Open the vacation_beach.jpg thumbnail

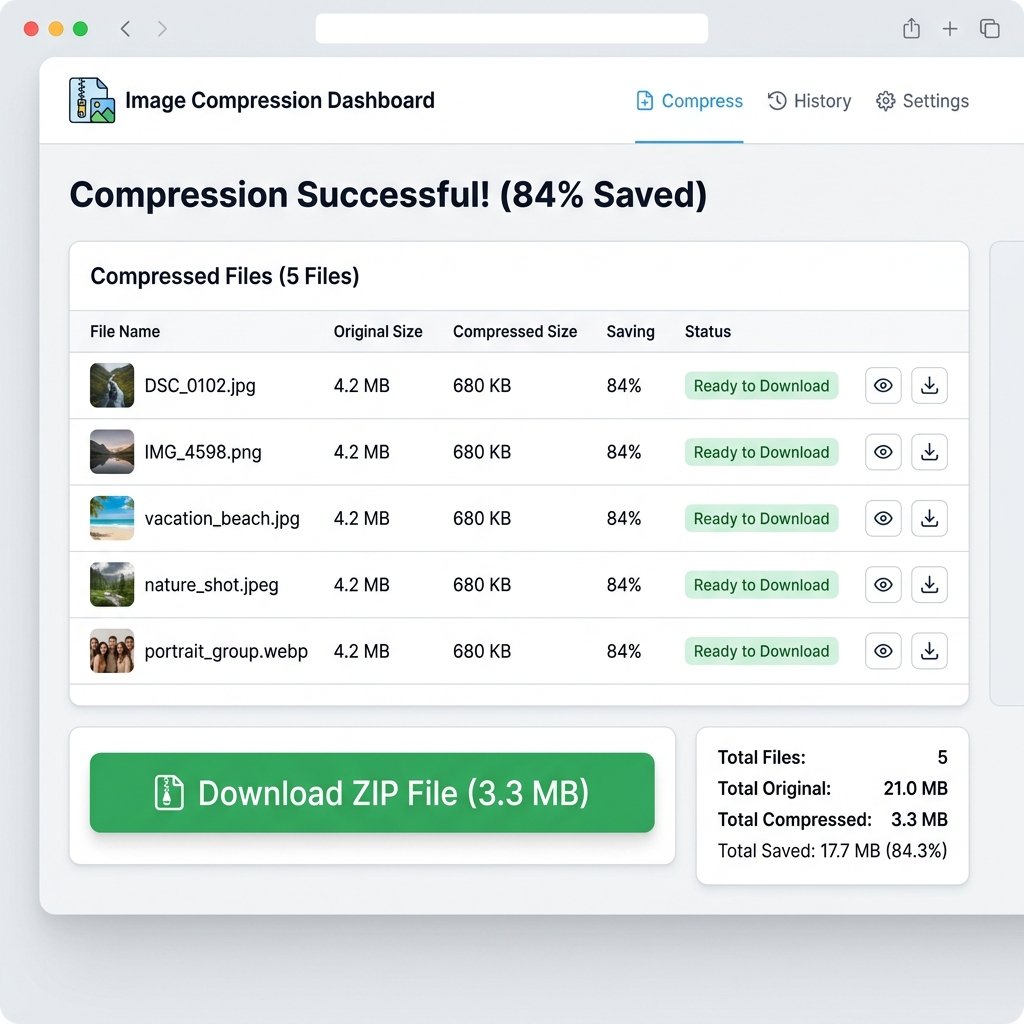(x=112, y=519)
